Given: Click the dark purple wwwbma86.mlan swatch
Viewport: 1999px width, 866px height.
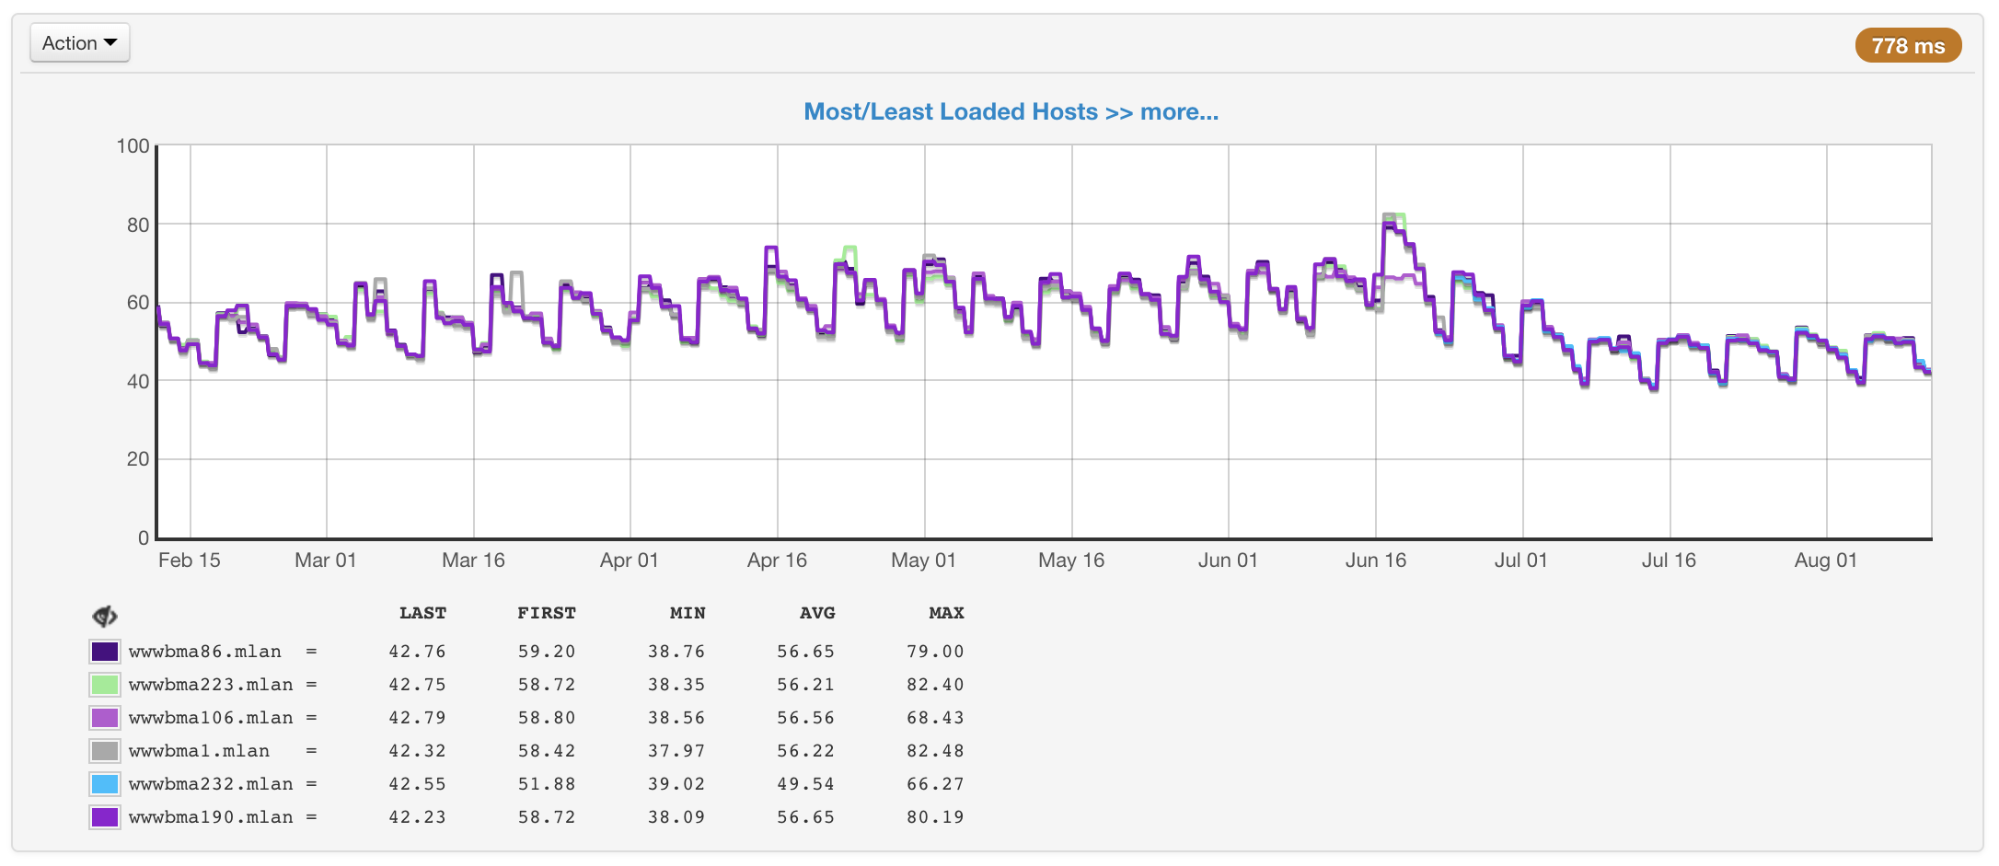Looking at the screenshot, I should point(105,652).
